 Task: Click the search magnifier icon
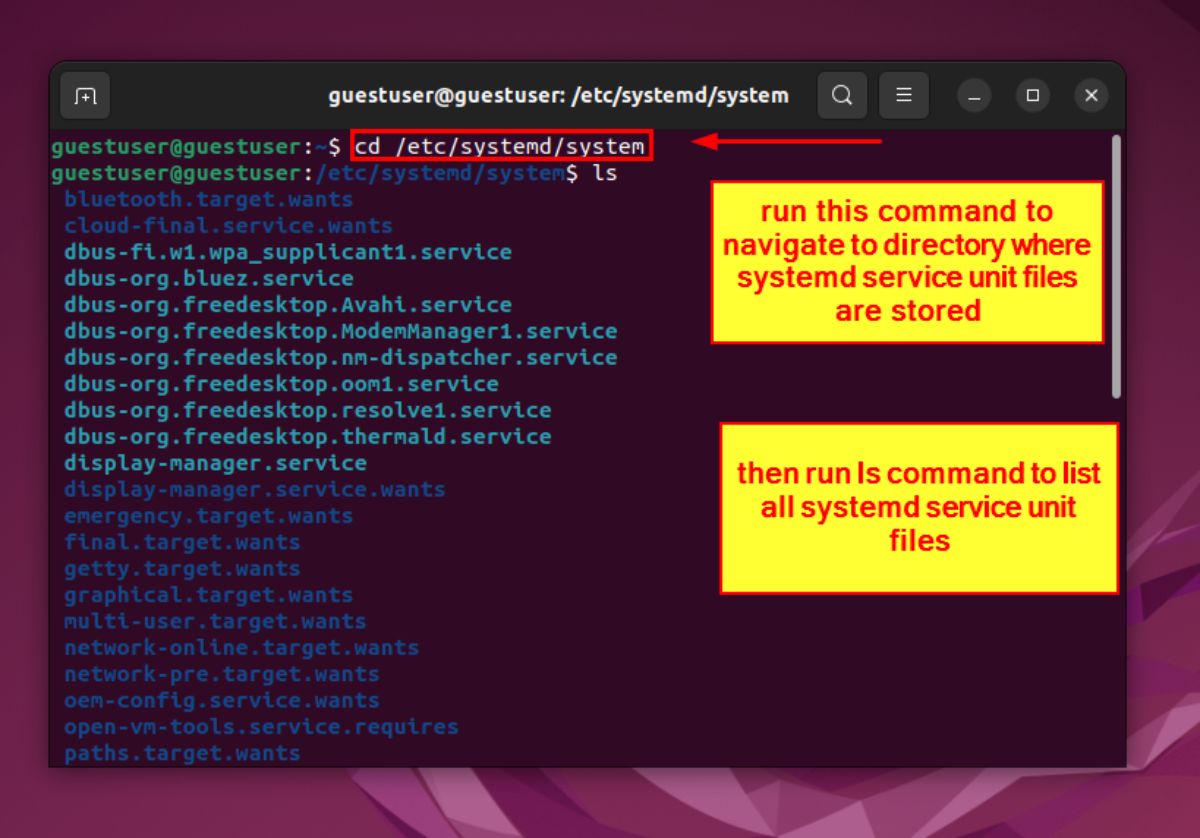click(x=842, y=95)
